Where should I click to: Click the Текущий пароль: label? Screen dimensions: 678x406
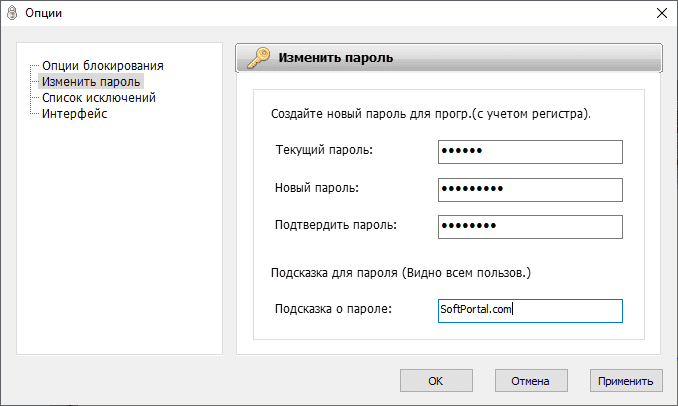coord(323,150)
